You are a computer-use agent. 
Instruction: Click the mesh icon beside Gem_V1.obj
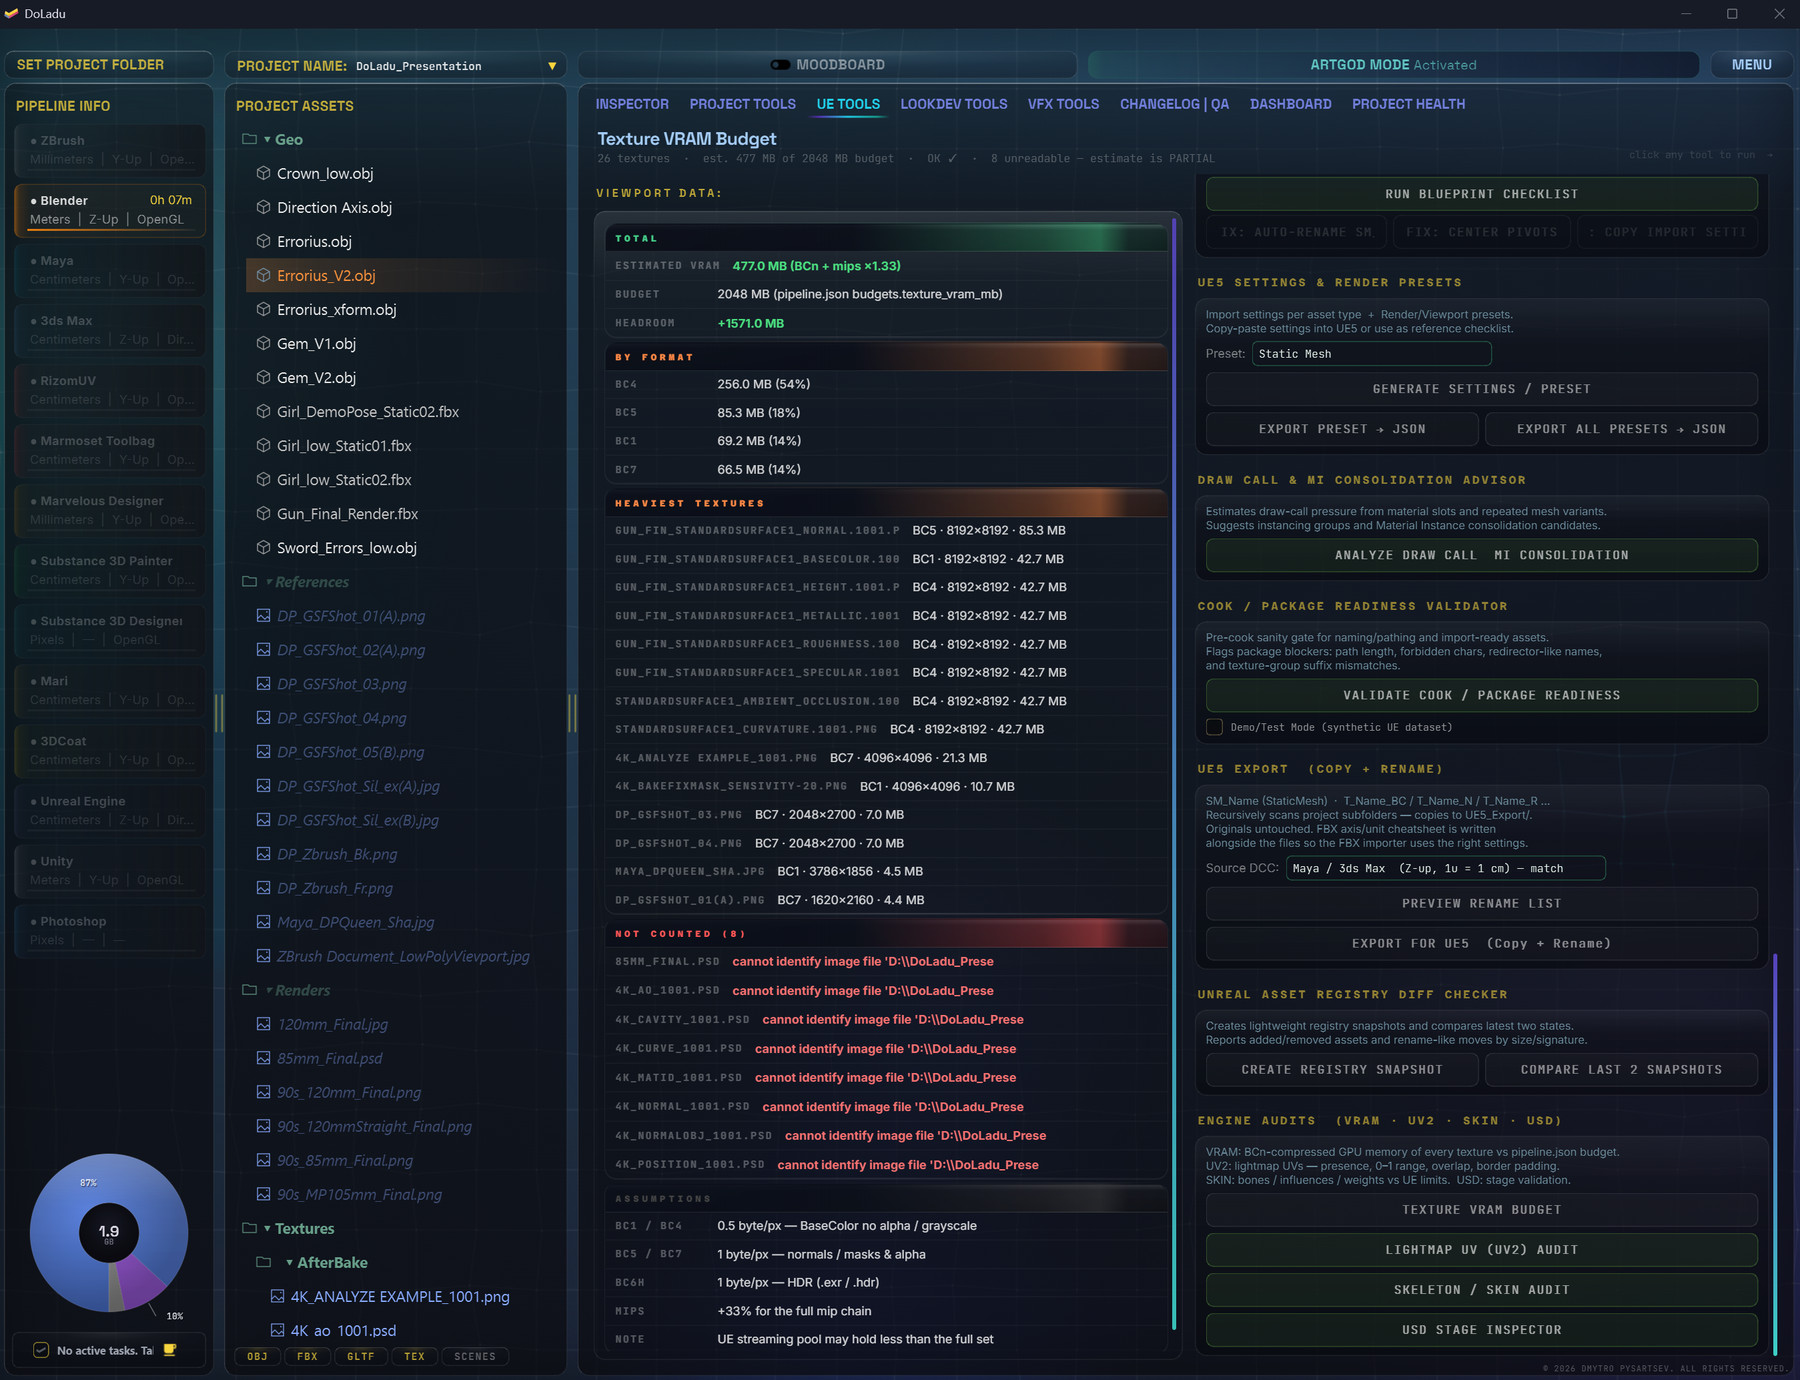pos(263,343)
